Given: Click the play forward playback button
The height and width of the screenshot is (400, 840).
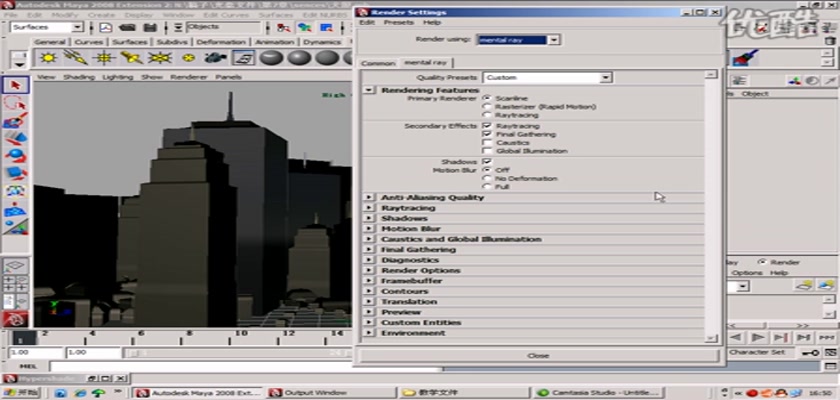Looking at the screenshot, I should 758,337.
